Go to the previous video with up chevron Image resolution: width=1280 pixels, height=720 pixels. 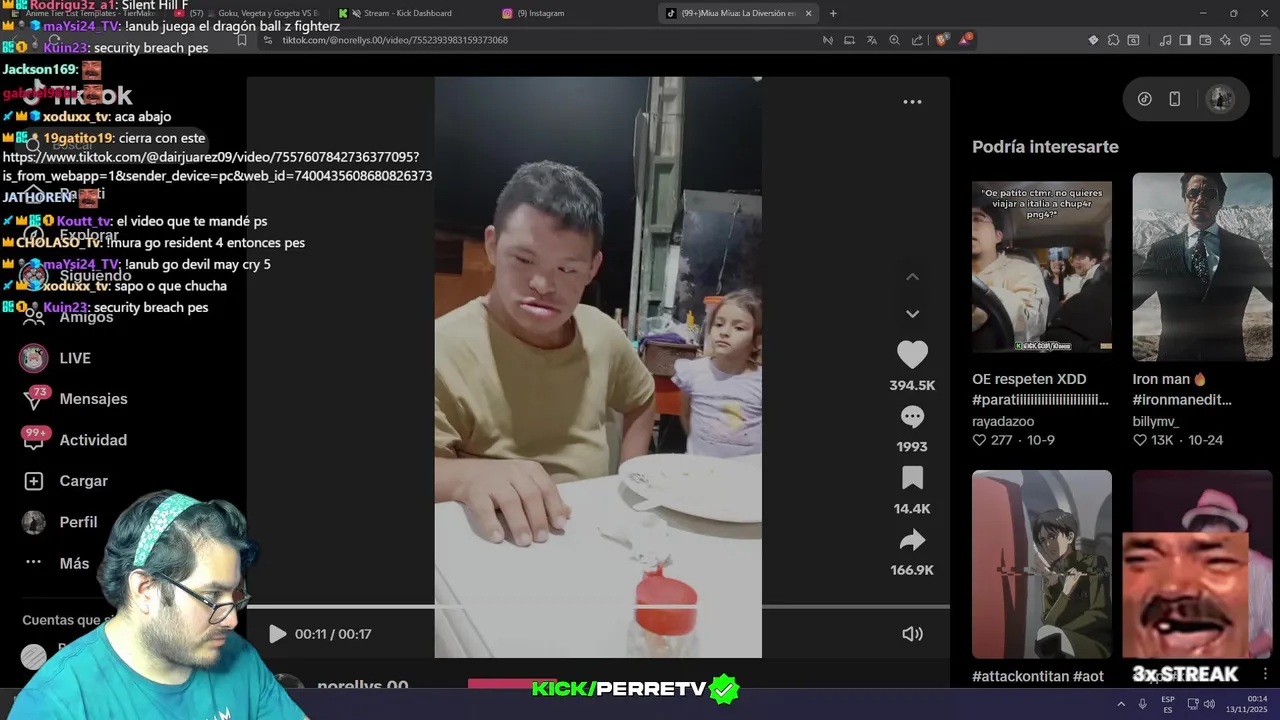912,277
